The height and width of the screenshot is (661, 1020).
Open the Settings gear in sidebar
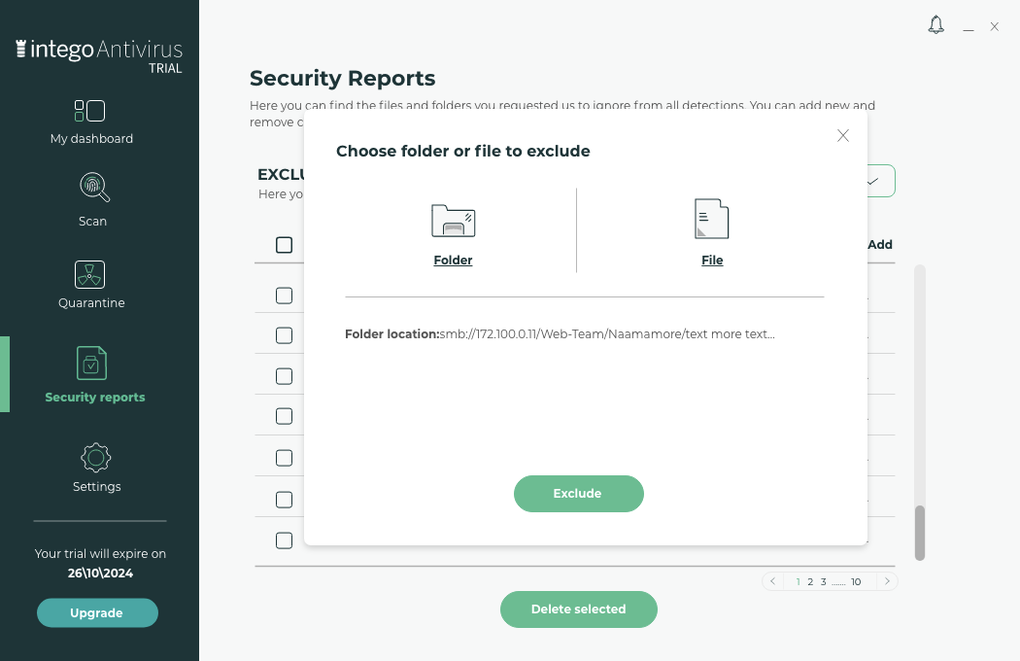click(x=96, y=468)
